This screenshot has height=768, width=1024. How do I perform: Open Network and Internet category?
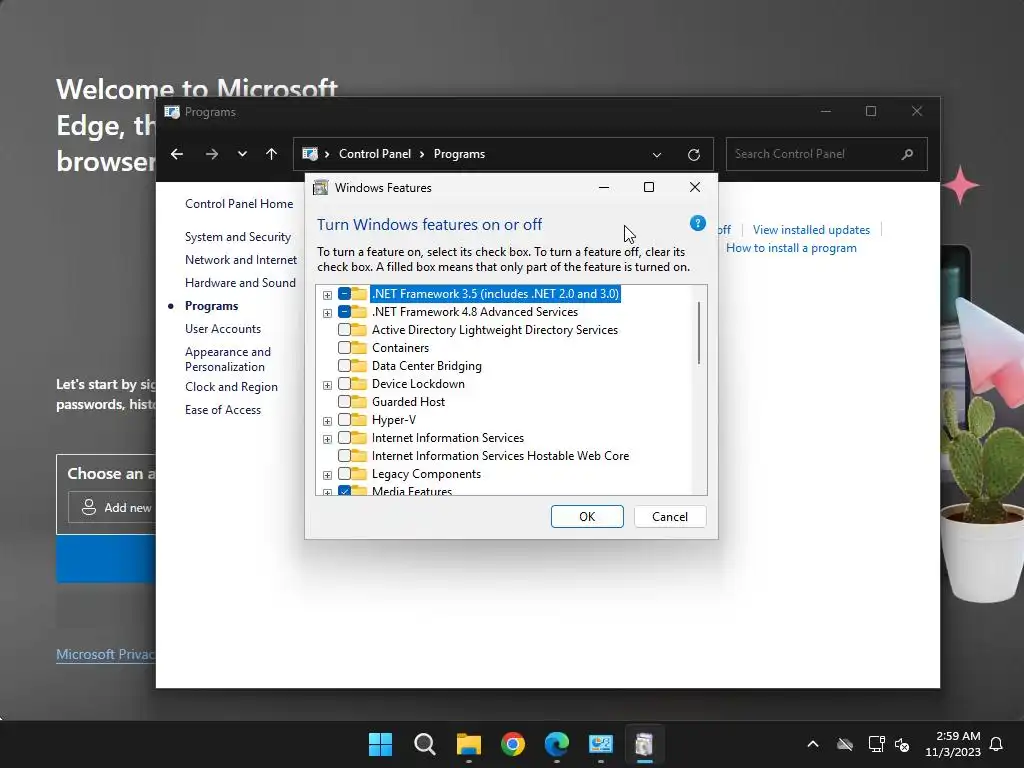coord(241,260)
